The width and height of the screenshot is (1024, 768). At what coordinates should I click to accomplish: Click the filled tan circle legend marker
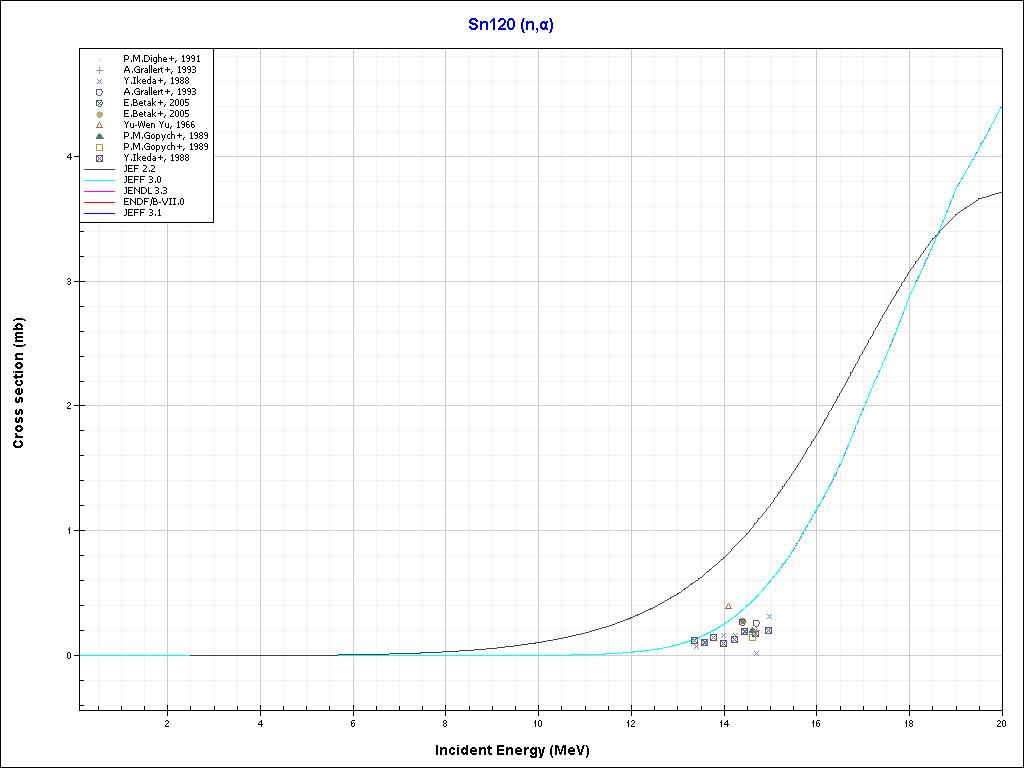pos(99,114)
